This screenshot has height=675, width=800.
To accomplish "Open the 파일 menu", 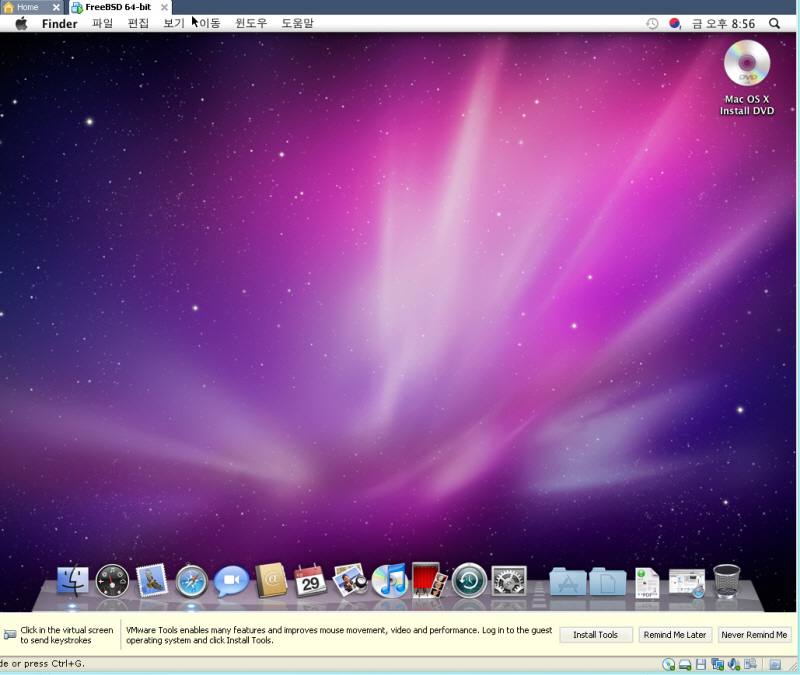I will pyautogui.click(x=102, y=23).
